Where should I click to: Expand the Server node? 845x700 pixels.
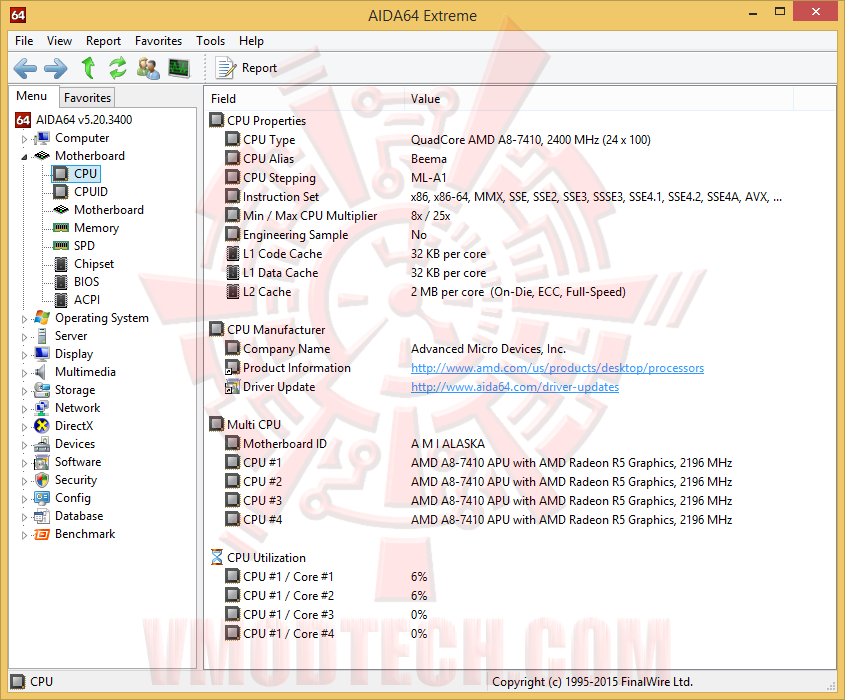click(x=24, y=337)
